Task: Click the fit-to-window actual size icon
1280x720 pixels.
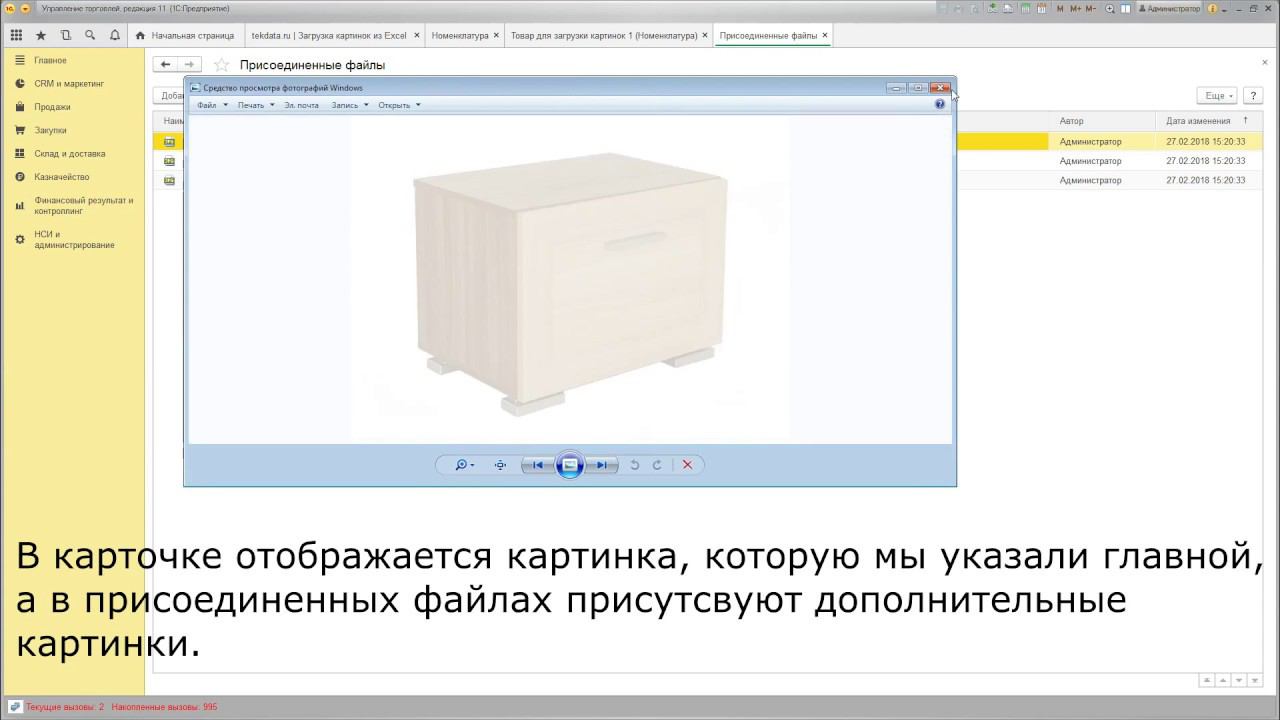Action: point(500,465)
